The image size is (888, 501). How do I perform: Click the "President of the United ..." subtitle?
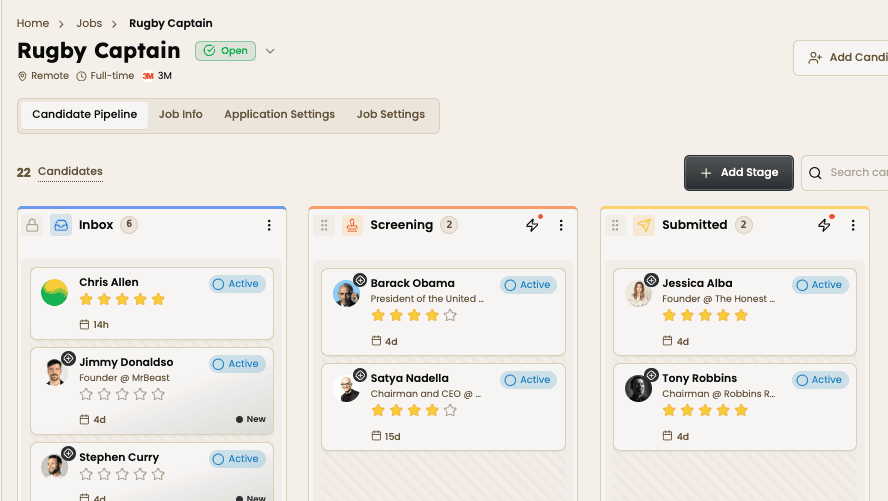pyautogui.click(x=427, y=298)
